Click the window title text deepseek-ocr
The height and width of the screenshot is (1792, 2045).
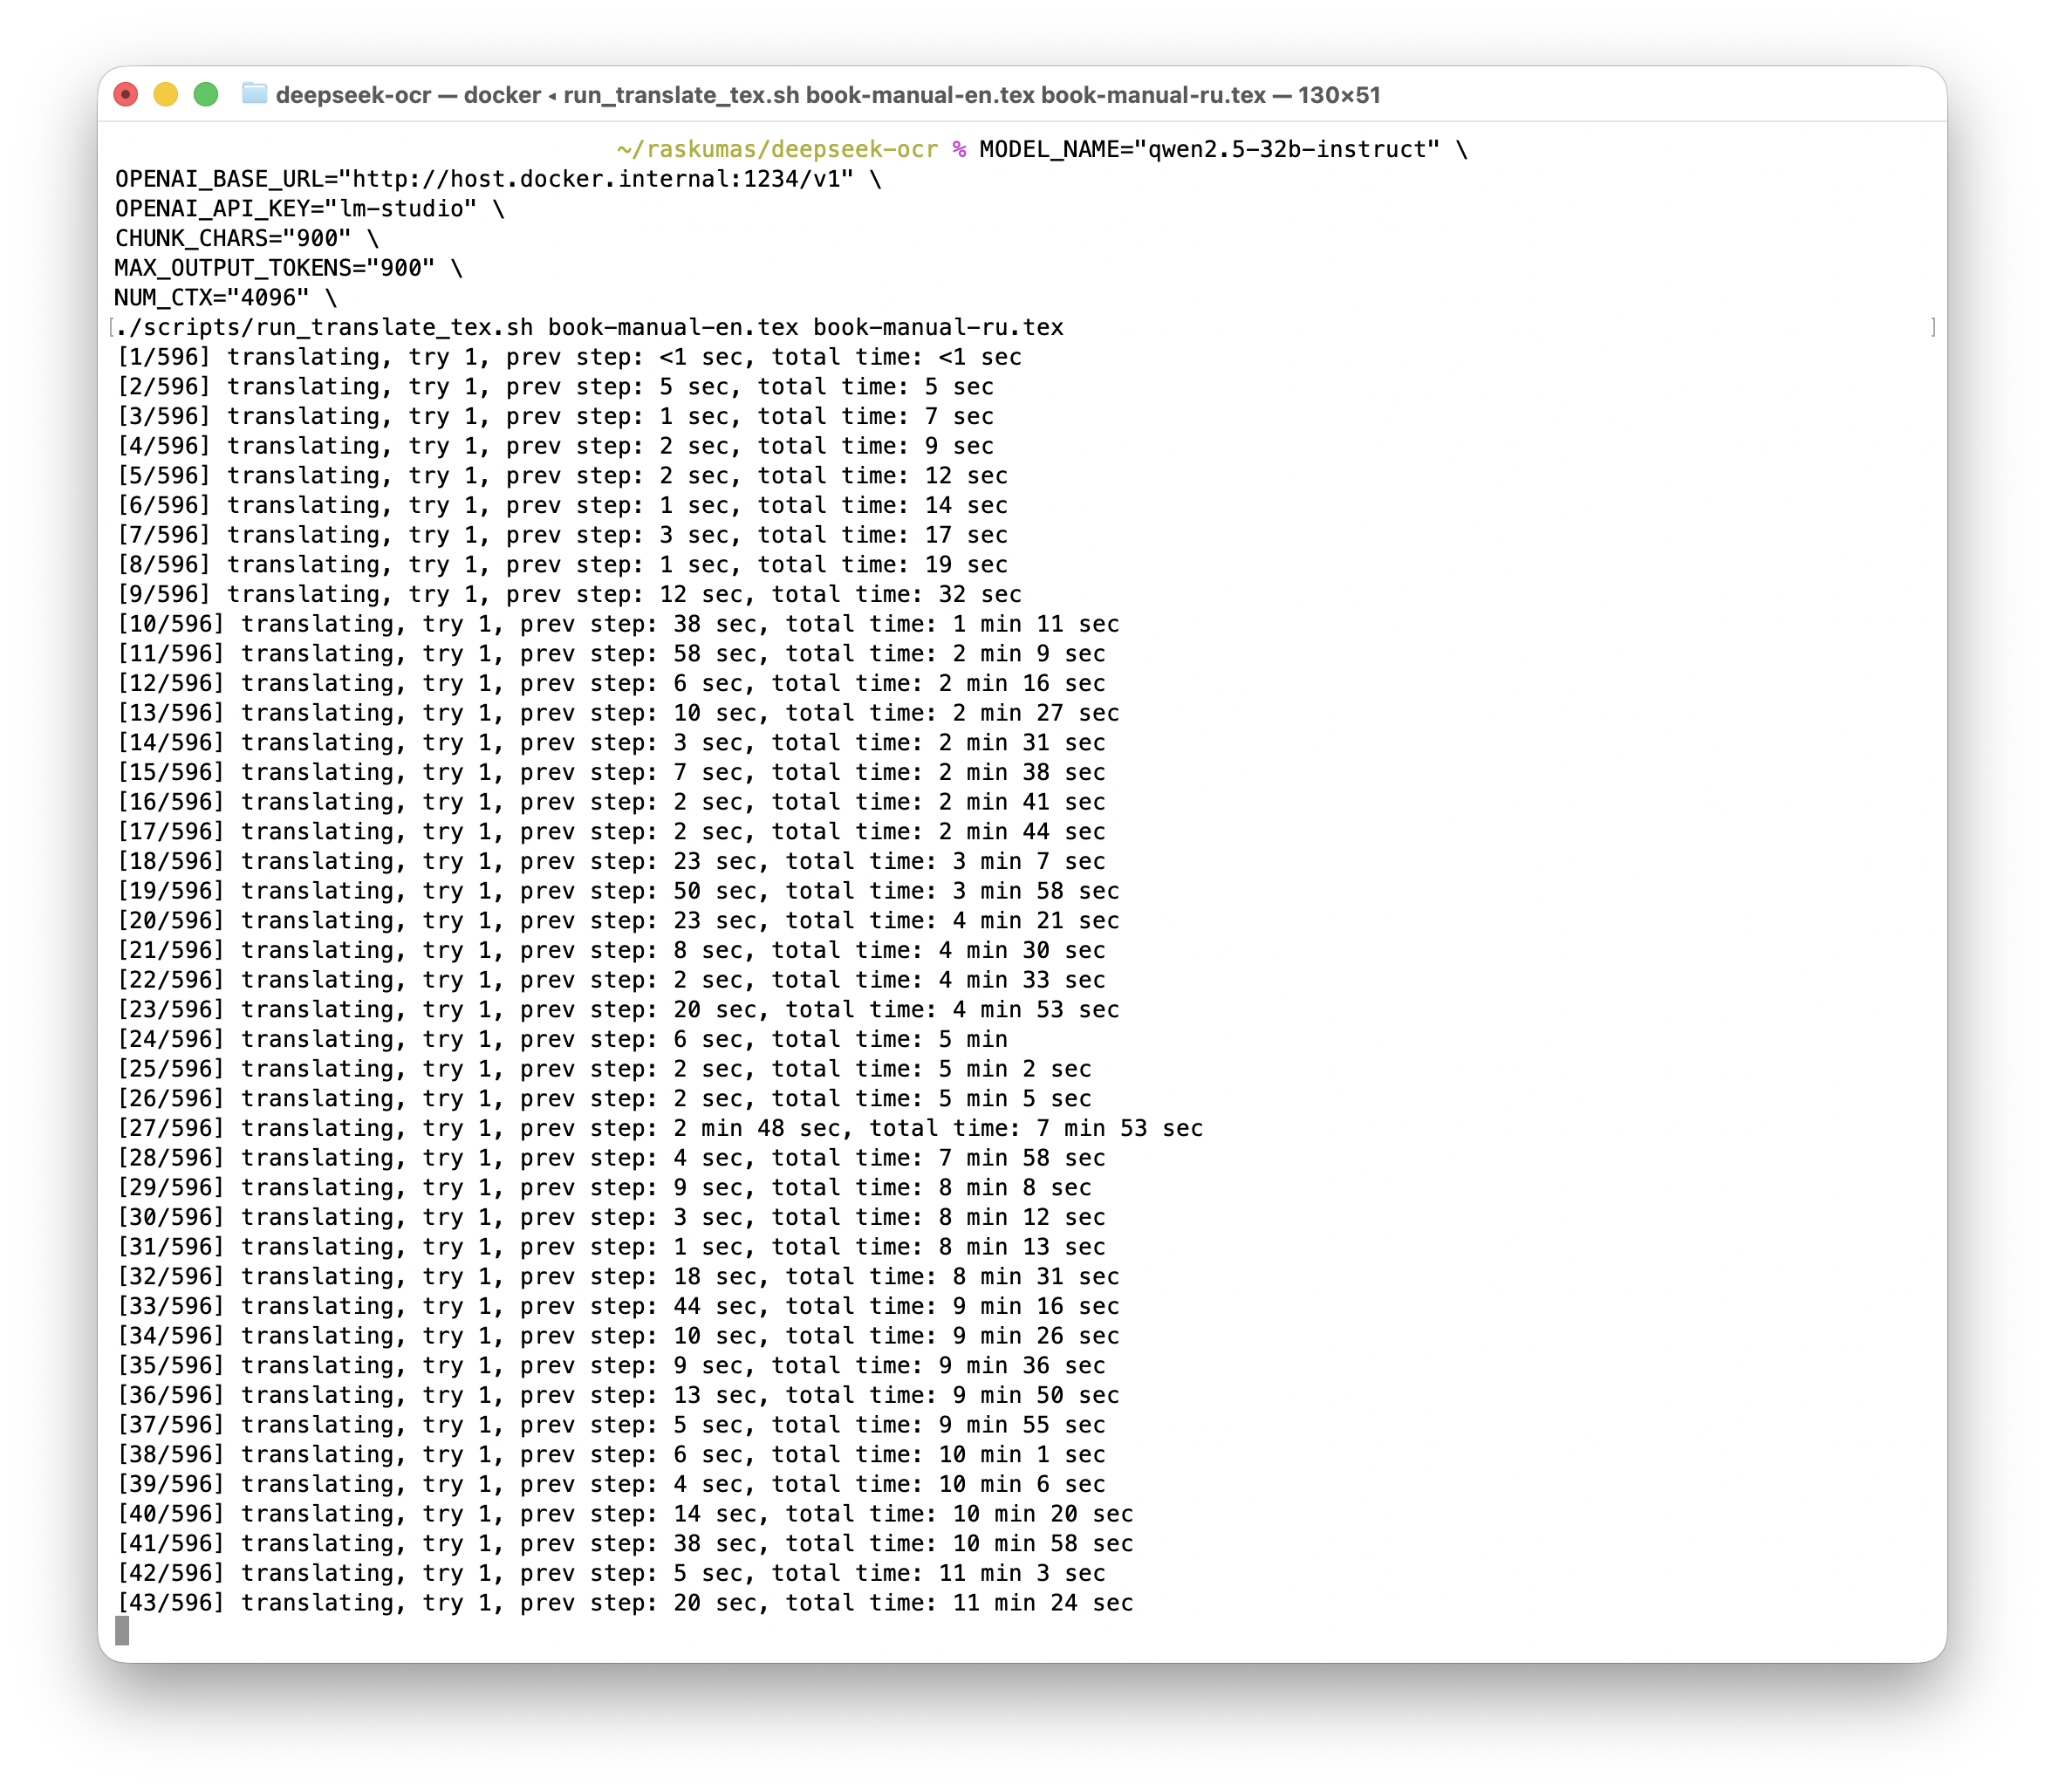353,95
